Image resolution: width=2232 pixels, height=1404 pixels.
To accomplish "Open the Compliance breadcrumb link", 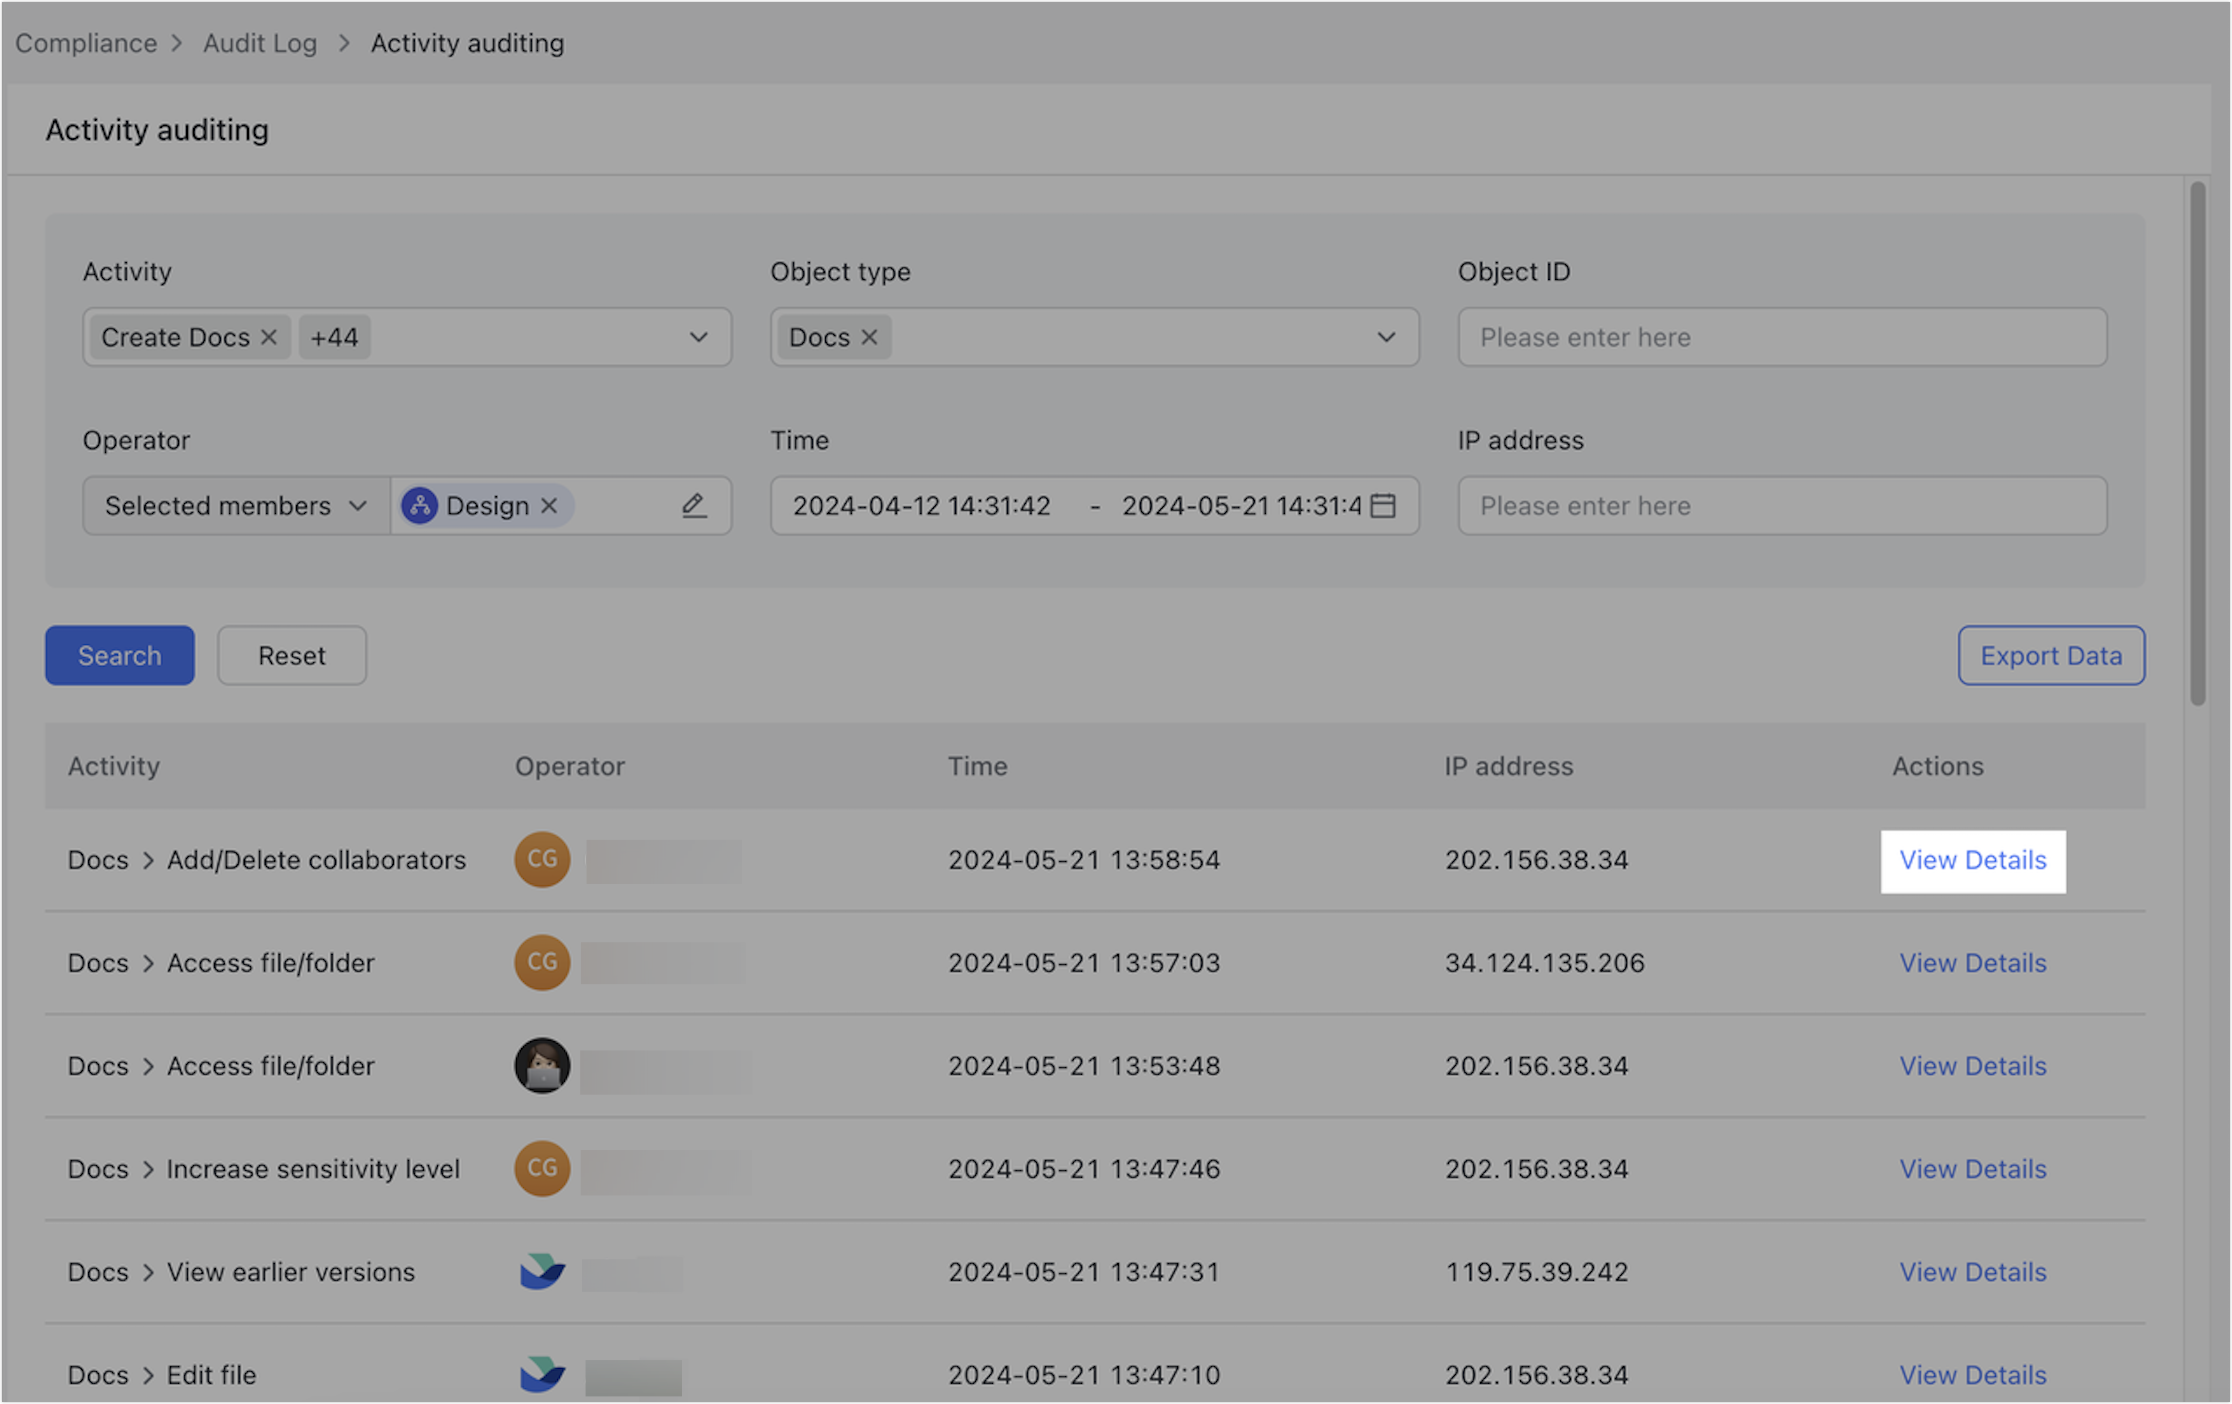I will click(x=85, y=43).
